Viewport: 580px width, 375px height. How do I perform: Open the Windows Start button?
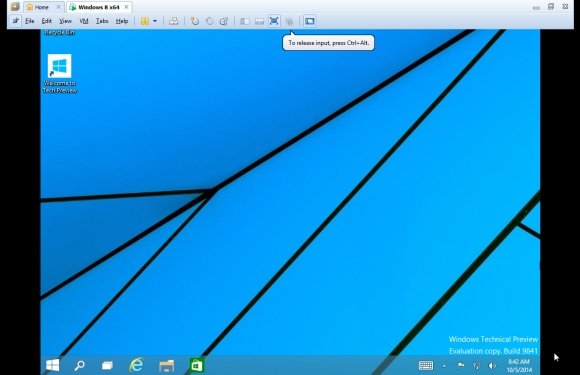(53, 365)
